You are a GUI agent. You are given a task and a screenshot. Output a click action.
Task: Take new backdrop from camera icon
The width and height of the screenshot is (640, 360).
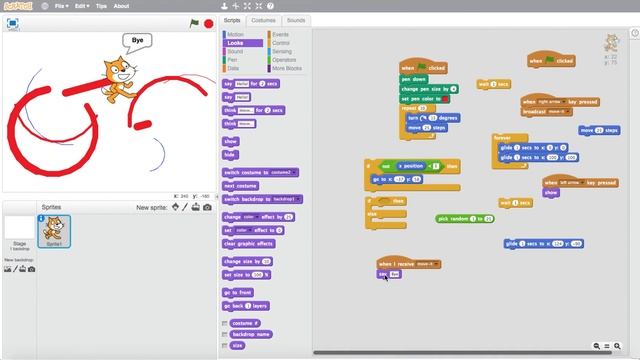(31, 269)
